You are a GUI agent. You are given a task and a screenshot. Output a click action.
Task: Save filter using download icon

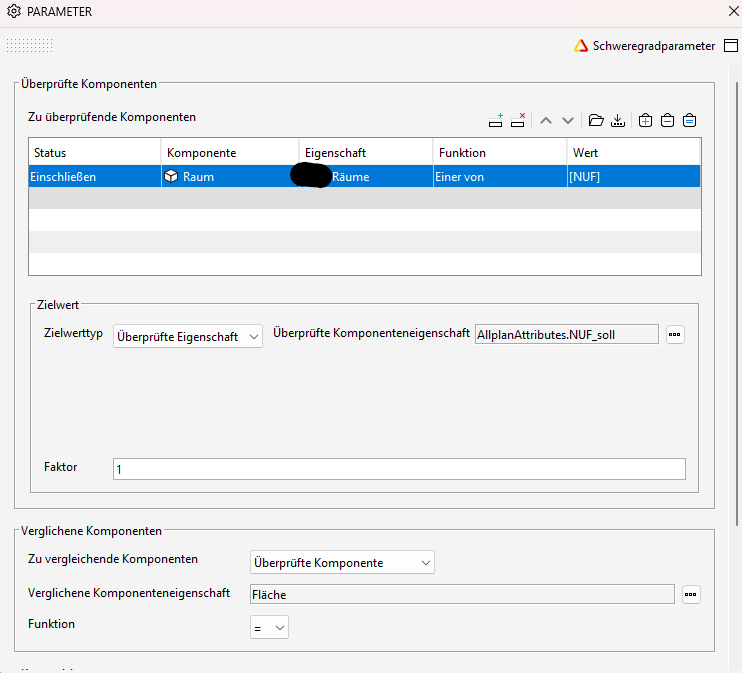pyautogui.click(x=618, y=121)
